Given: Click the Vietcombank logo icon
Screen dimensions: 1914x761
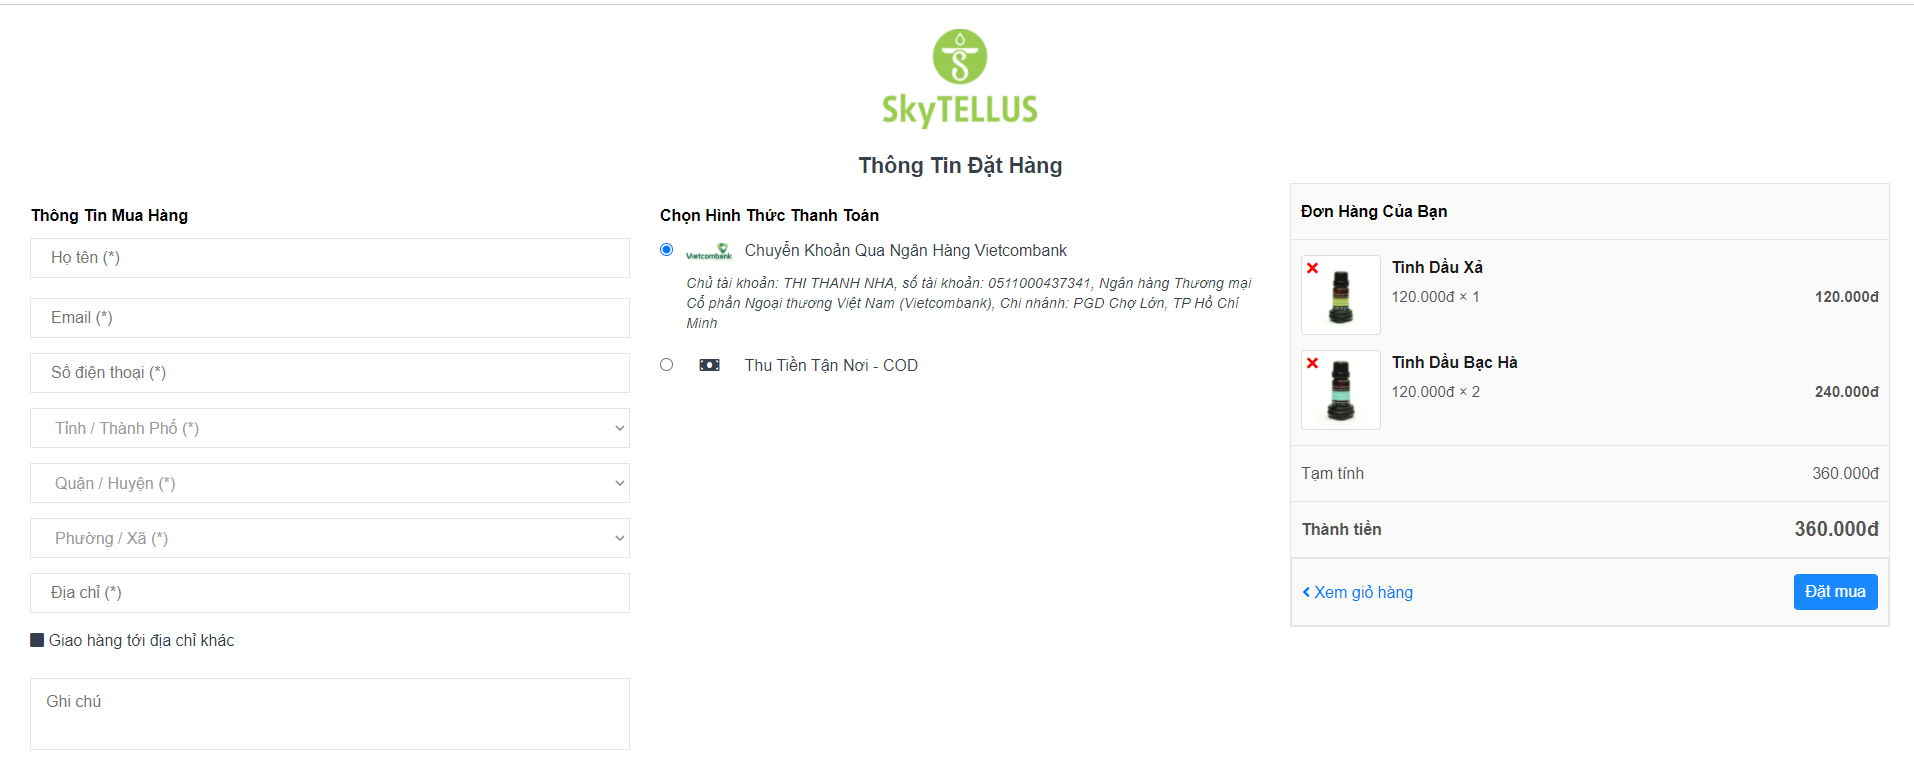Looking at the screenshot, I should click(709, 252).
